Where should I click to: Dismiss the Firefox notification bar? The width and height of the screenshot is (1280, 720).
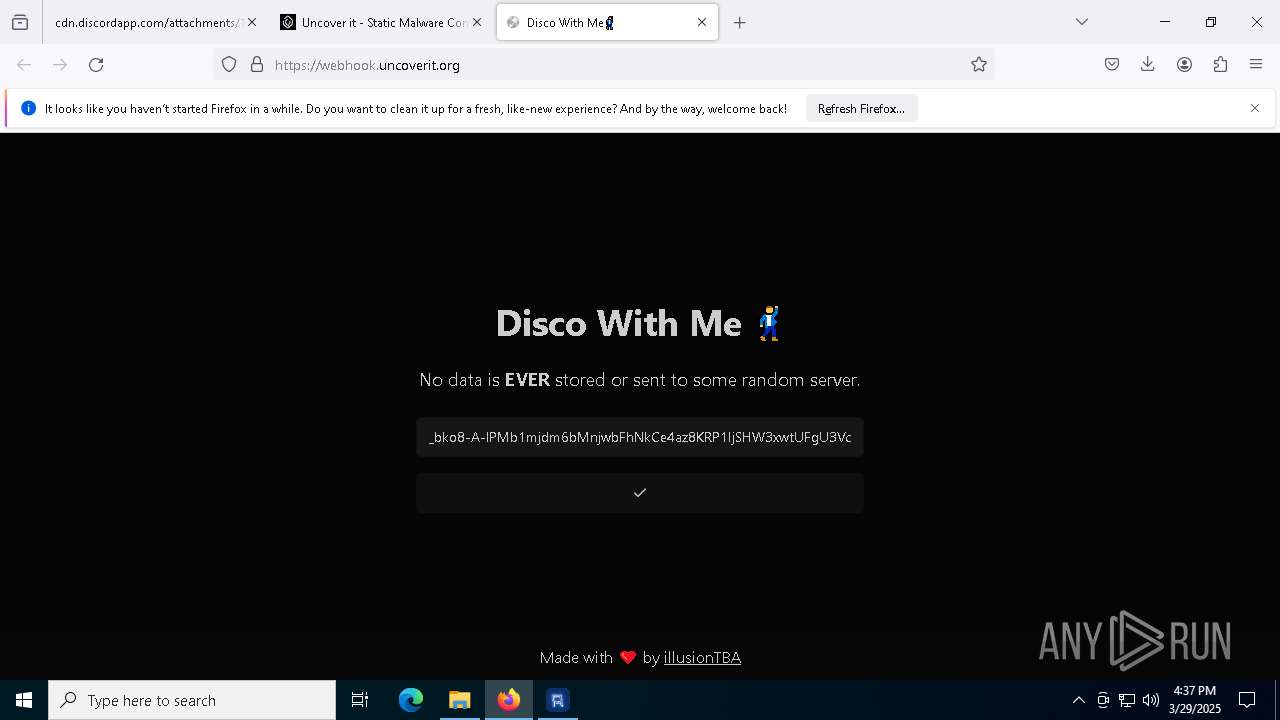(x=1255, y=108)
